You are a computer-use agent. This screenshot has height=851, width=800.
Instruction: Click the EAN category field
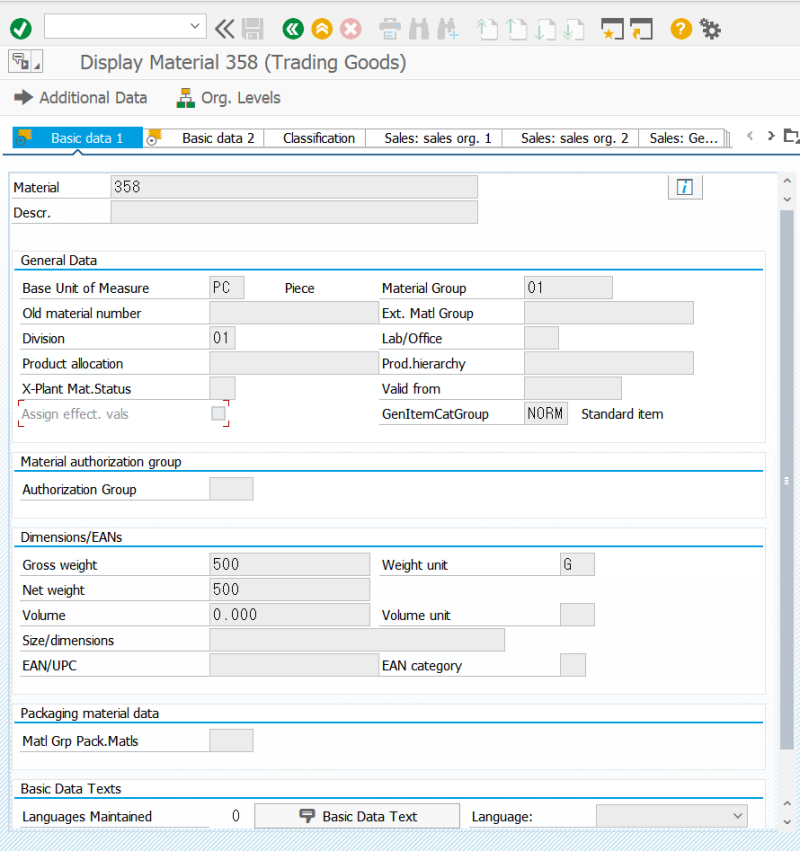(x=573, y=665)
